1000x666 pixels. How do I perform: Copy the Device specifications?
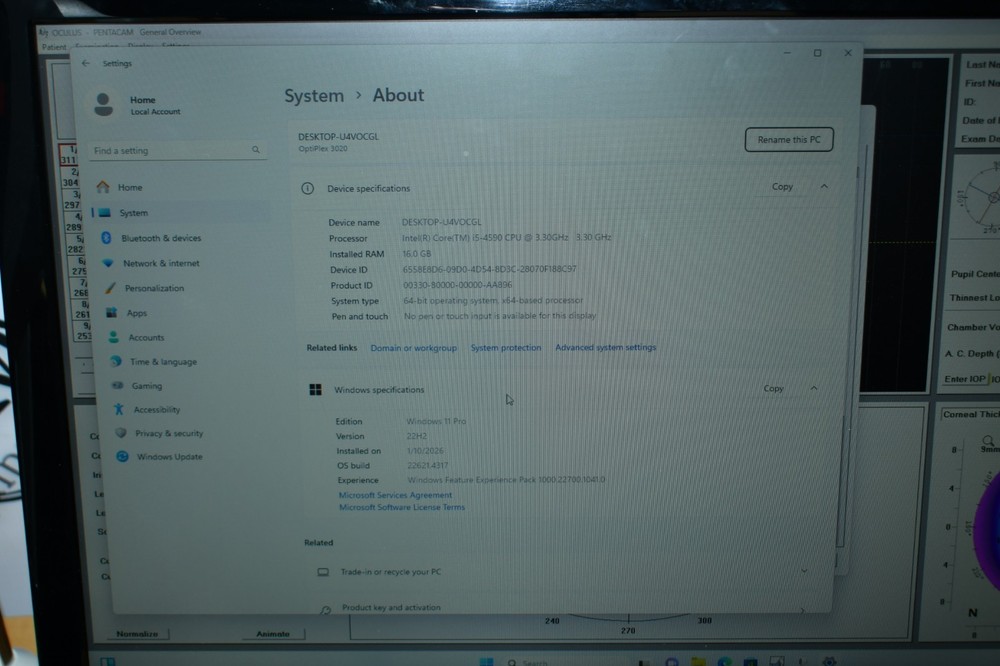tap(782, 187)
